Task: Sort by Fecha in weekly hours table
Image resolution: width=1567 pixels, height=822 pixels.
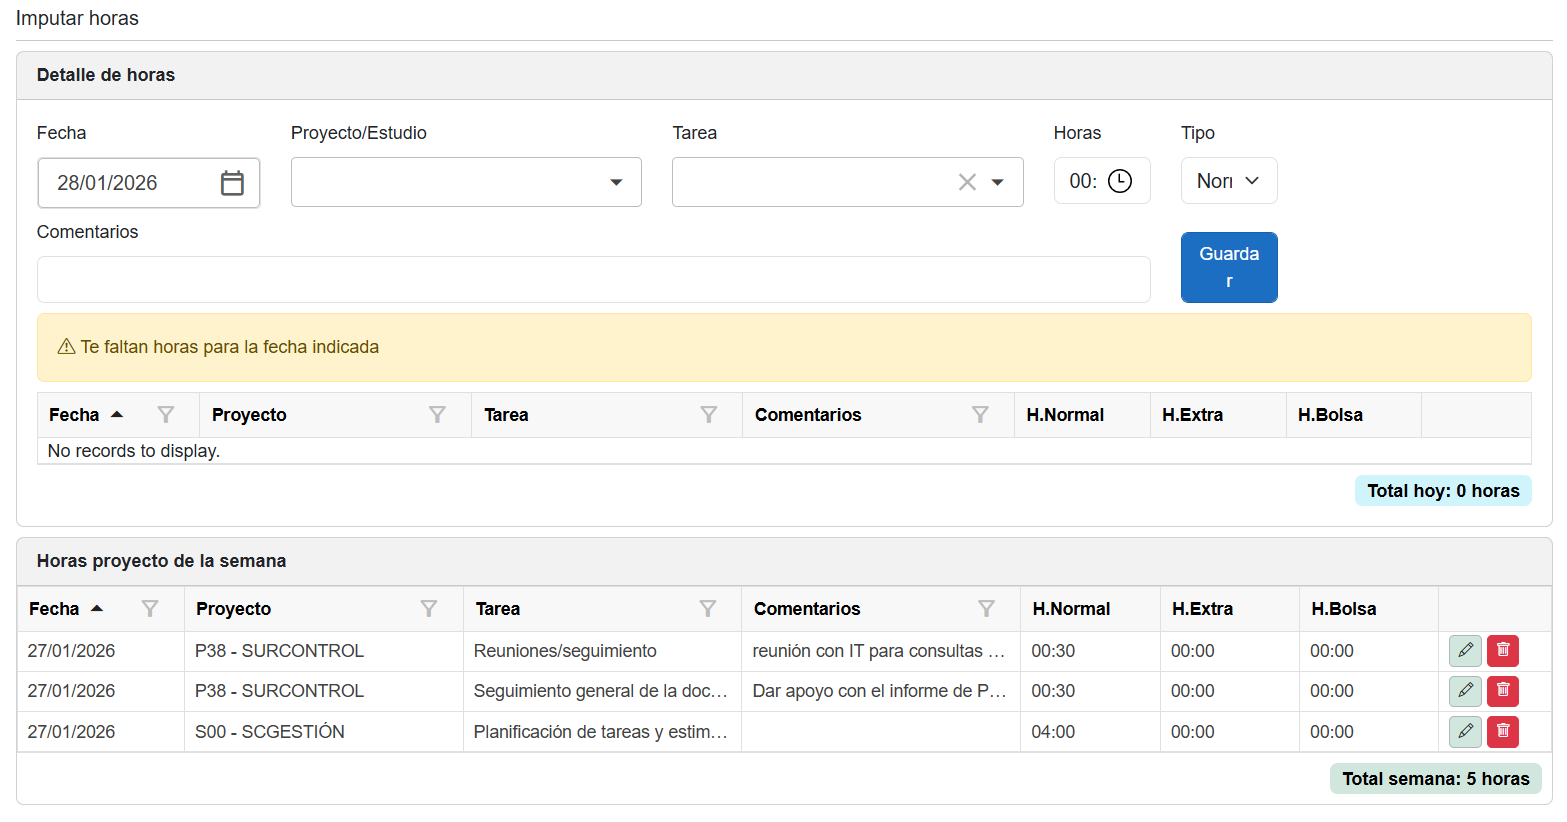Action: pyautogui.click(x=55, y=609)
